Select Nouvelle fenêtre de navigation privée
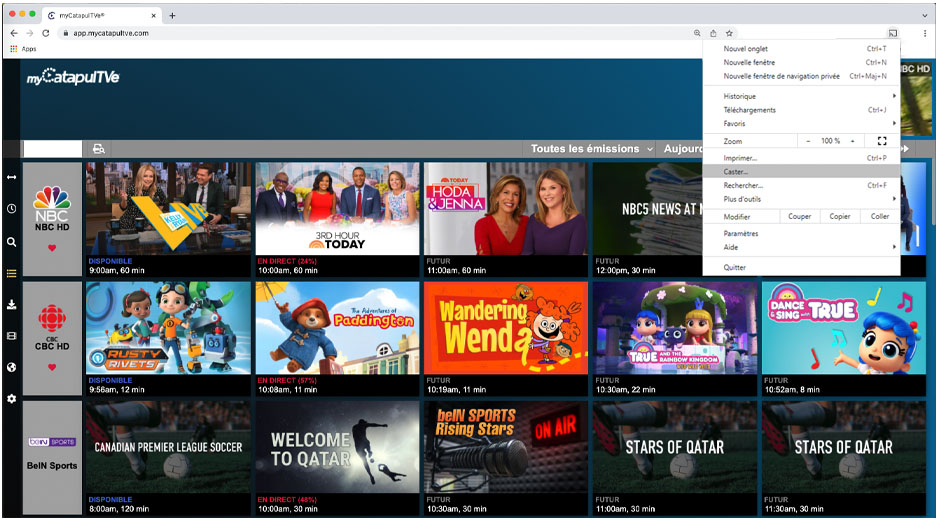This screenshot has height=520, width=938. (x=802, y=76)
